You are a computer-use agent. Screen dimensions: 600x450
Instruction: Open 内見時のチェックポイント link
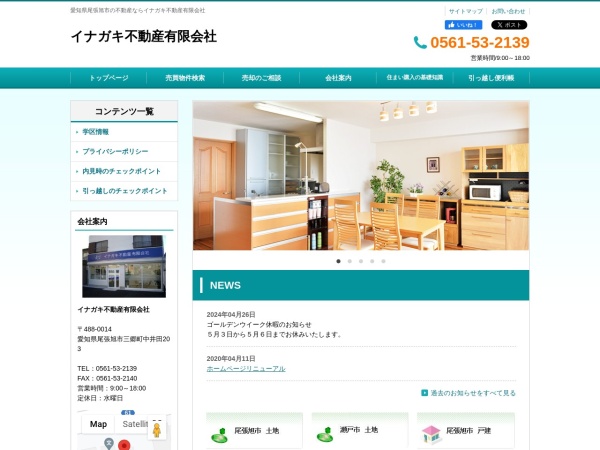click(121, 171)
